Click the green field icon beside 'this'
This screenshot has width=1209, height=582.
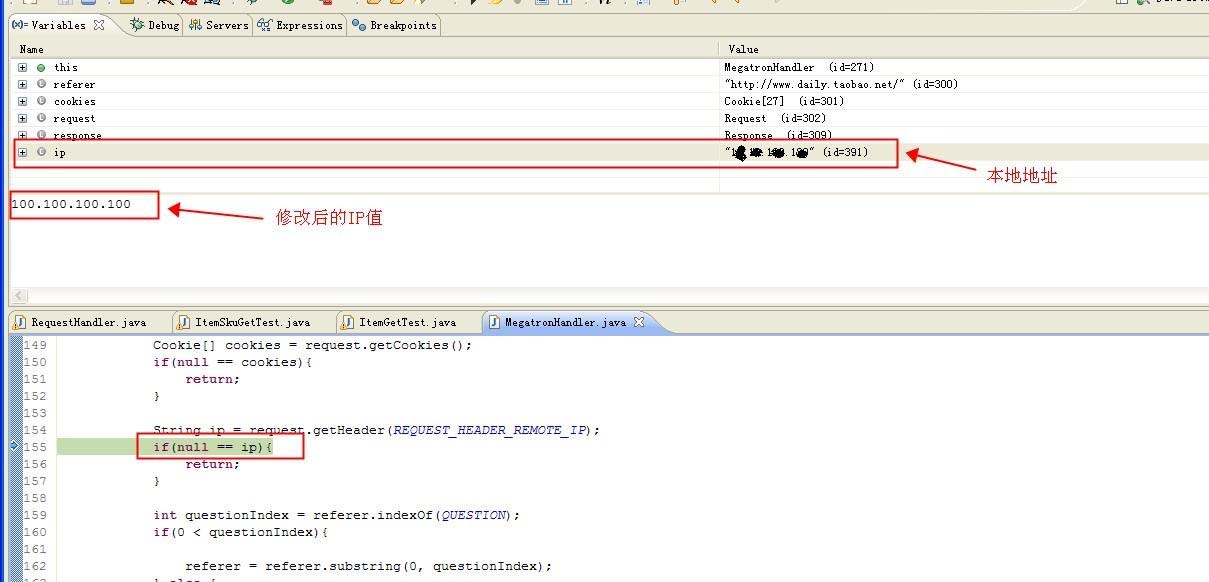coord(41,67)
